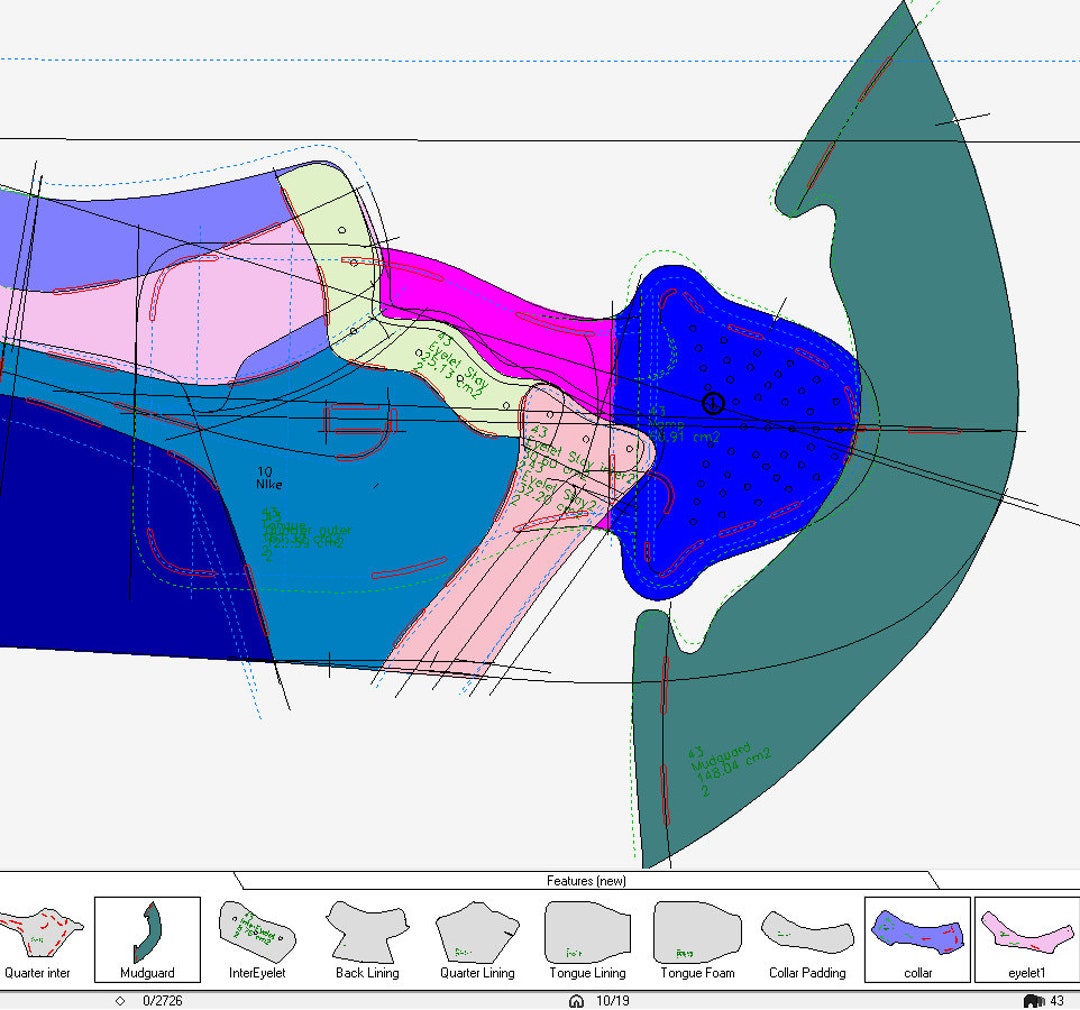
Task: Select the Mudguard feature thumbnail
Action: (147, 940)
